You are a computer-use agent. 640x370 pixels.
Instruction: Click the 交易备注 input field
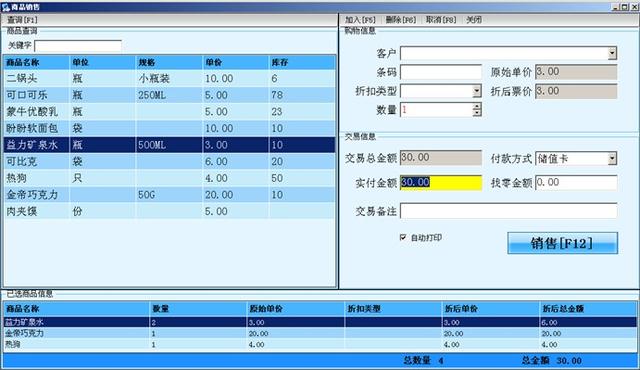[x=509, y=211]
